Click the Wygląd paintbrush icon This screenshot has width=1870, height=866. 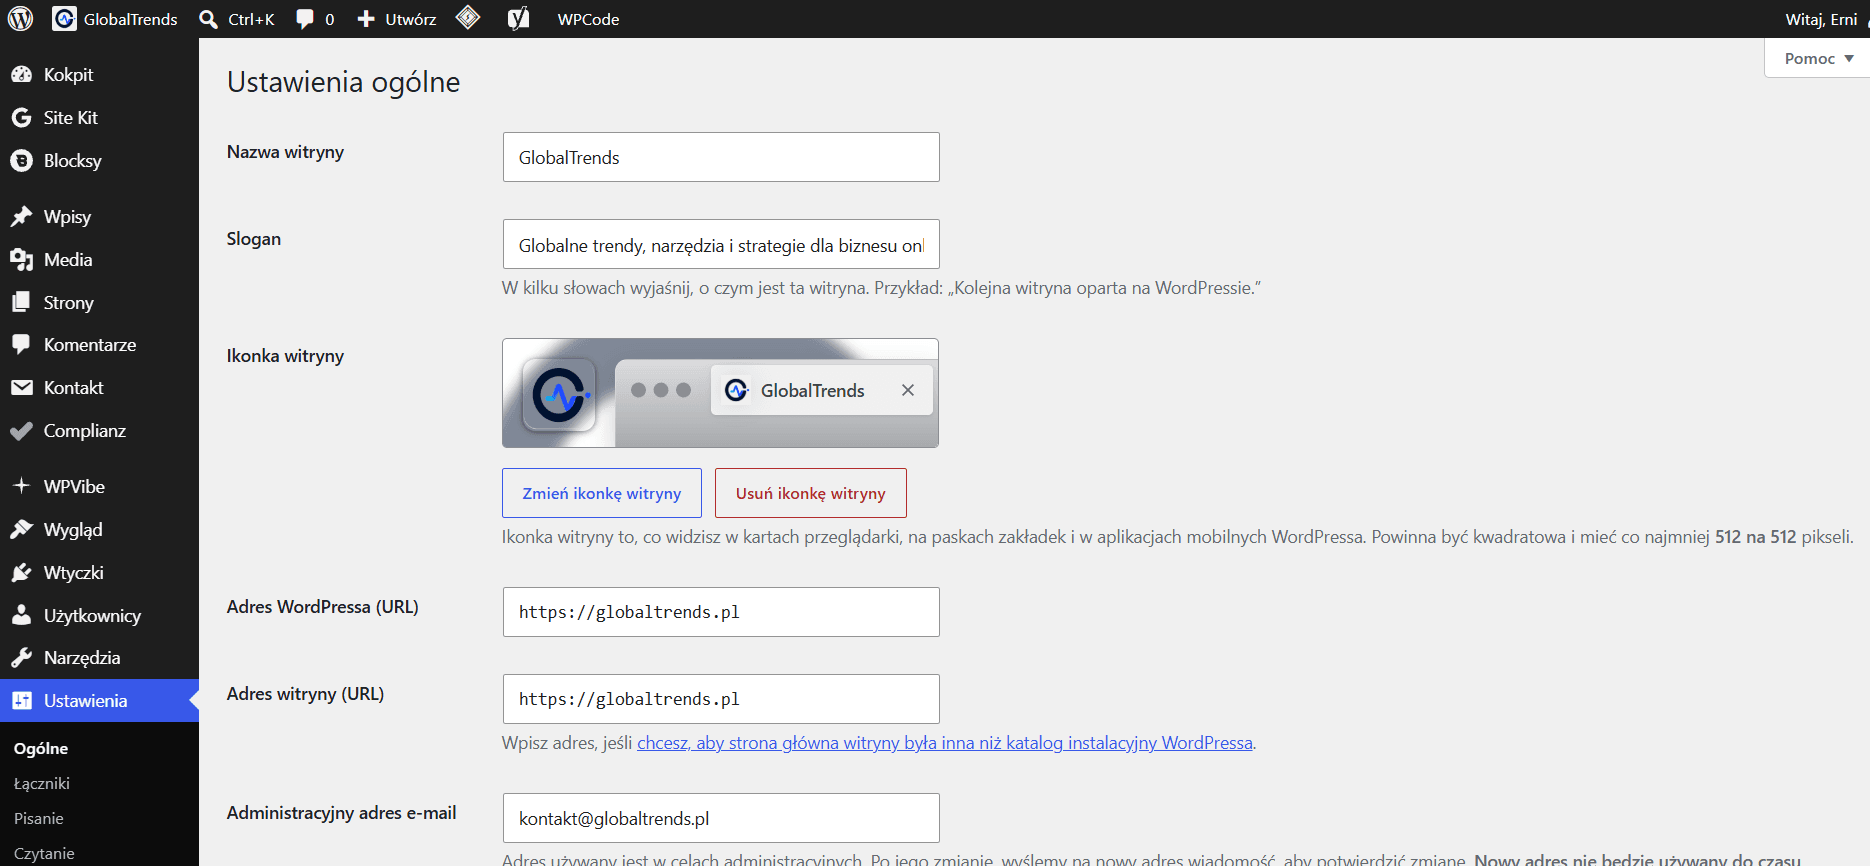(21, 530)
